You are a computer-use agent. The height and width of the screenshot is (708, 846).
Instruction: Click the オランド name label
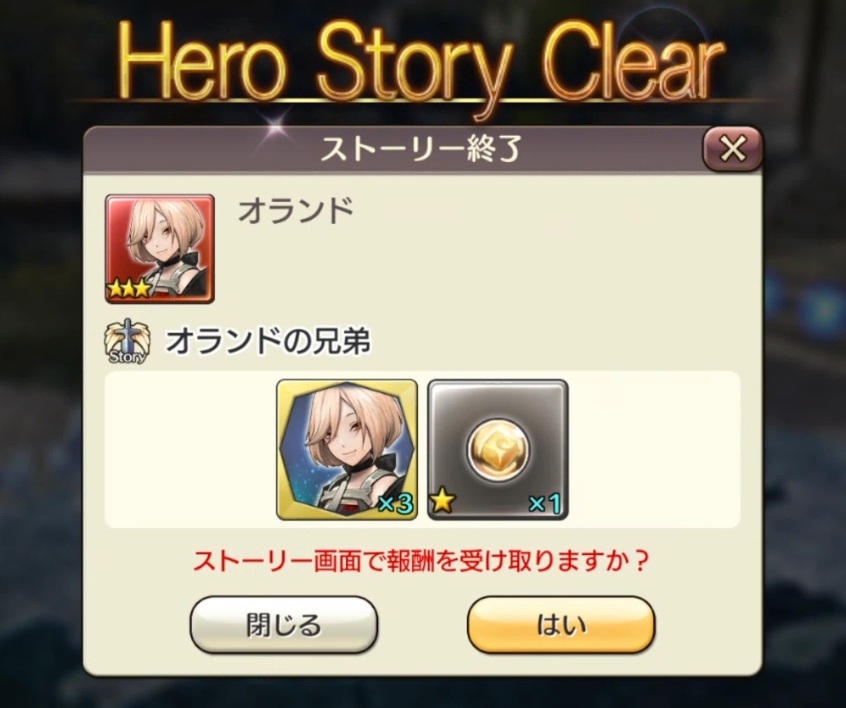[x=296, y=210]
